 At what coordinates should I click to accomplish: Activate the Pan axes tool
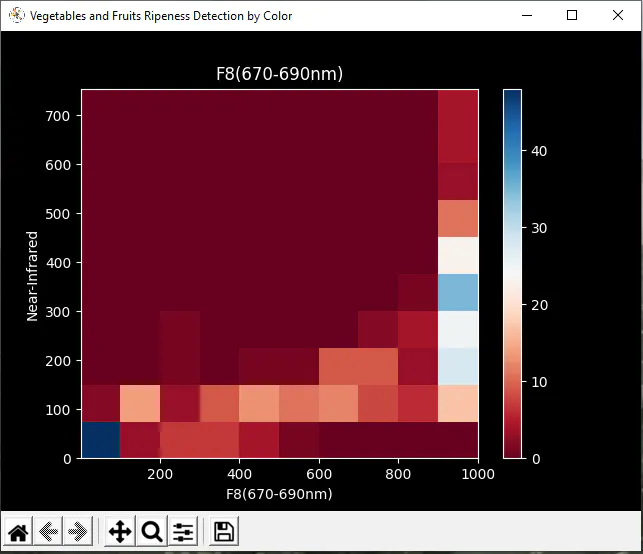120,532
